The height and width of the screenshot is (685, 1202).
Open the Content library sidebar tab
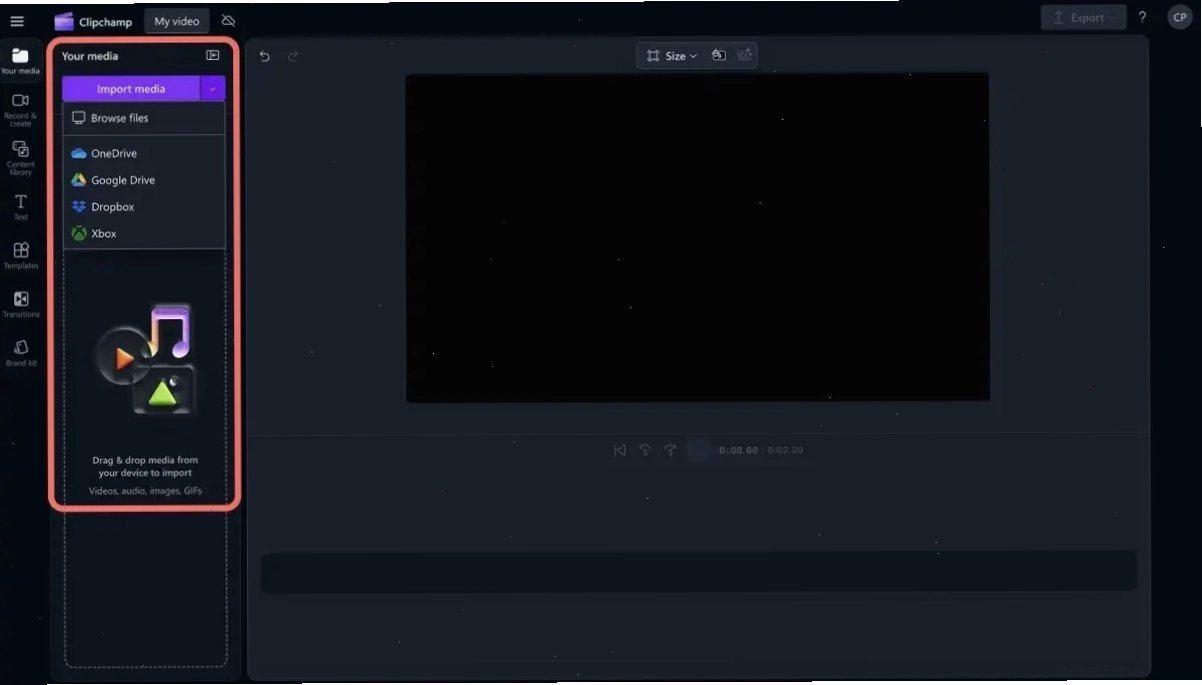point(20,158)
